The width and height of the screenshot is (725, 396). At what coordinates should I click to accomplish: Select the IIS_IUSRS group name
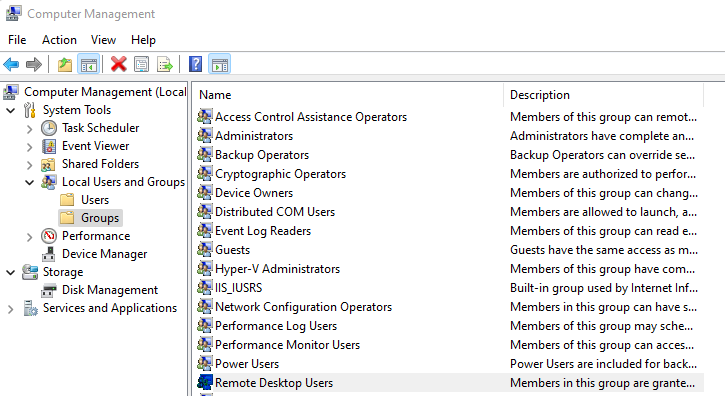tap(239, 288)
